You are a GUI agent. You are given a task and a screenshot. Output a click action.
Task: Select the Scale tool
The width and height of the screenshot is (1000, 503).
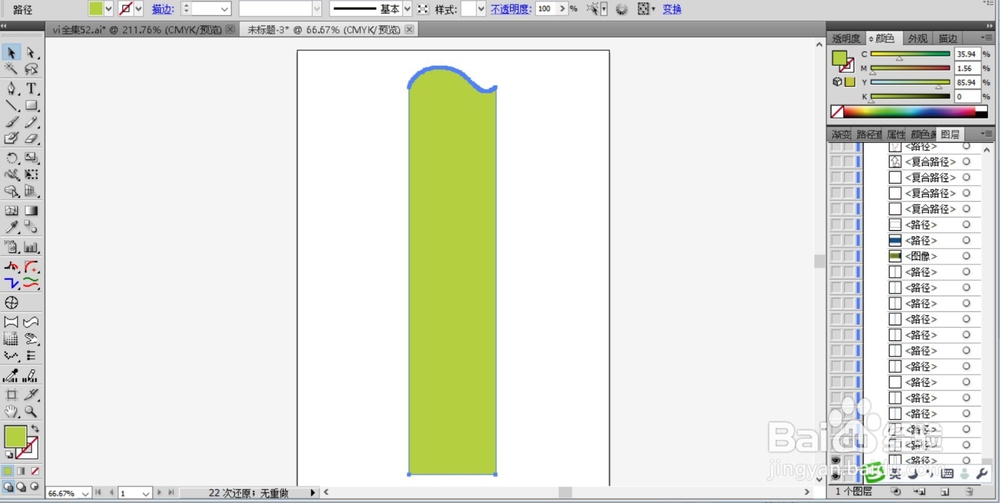(31, 157)
